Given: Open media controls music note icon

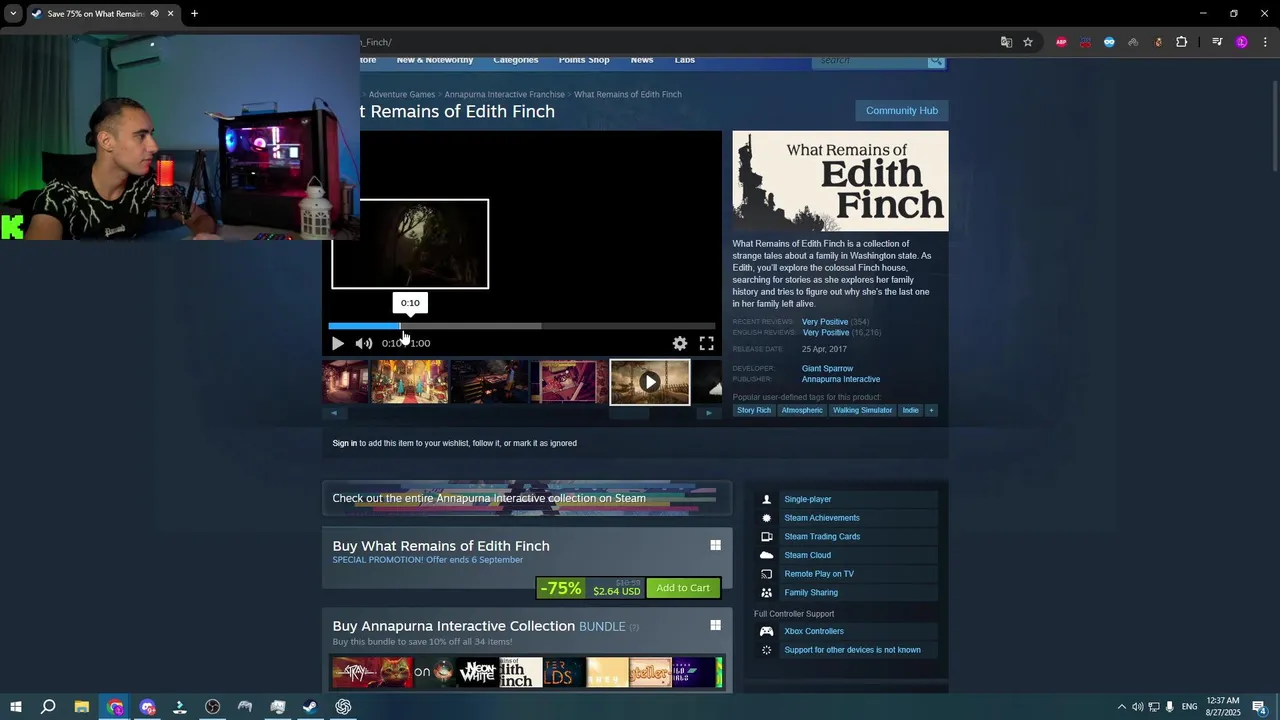Looking at the screenshot, I should tap(1217, 42).
